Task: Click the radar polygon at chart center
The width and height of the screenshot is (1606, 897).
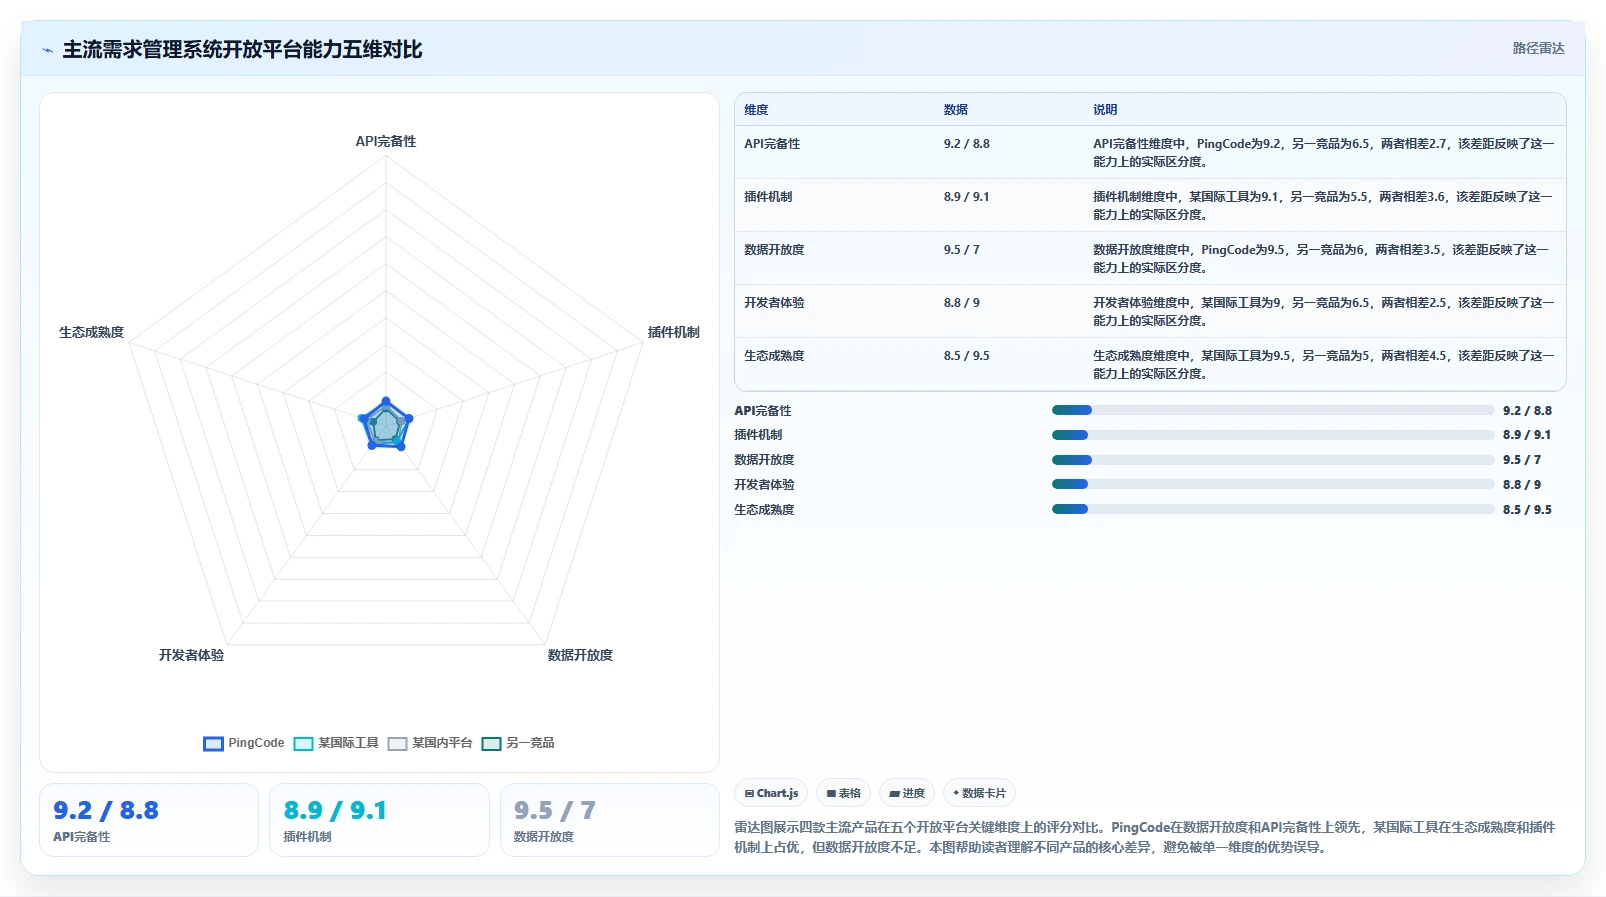Action: pyautogui.click(x=385, y=426)
